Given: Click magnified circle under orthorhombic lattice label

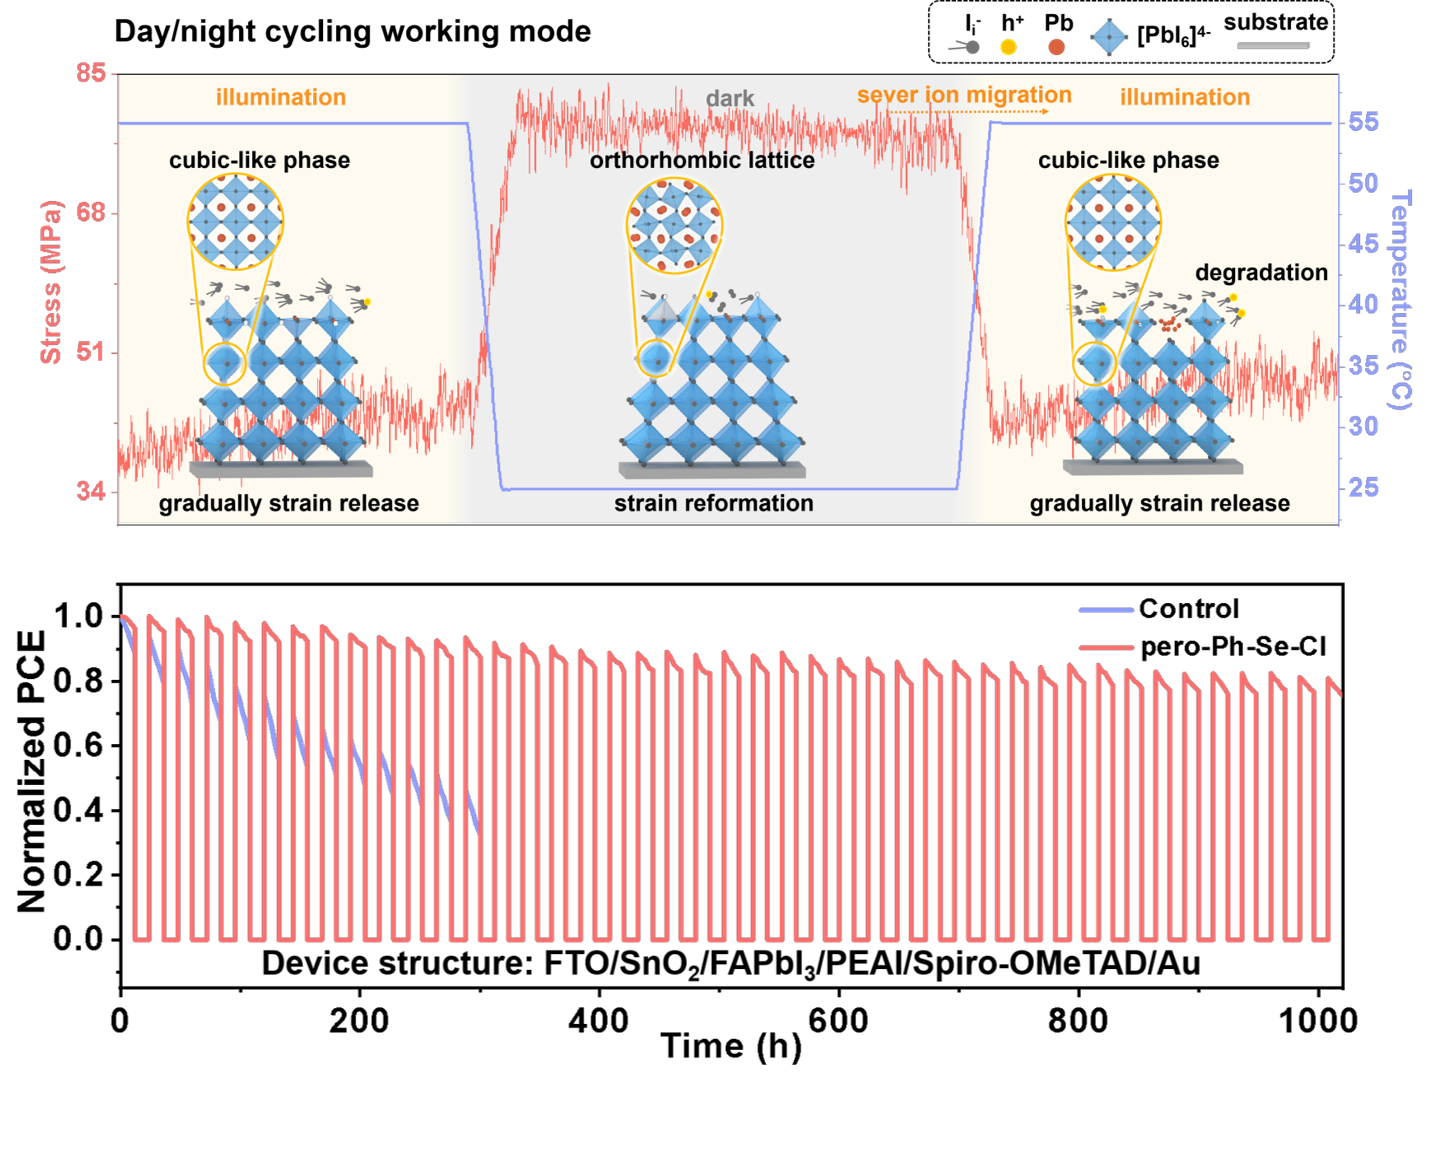Looking at the screenshot, I should [674, 226].
